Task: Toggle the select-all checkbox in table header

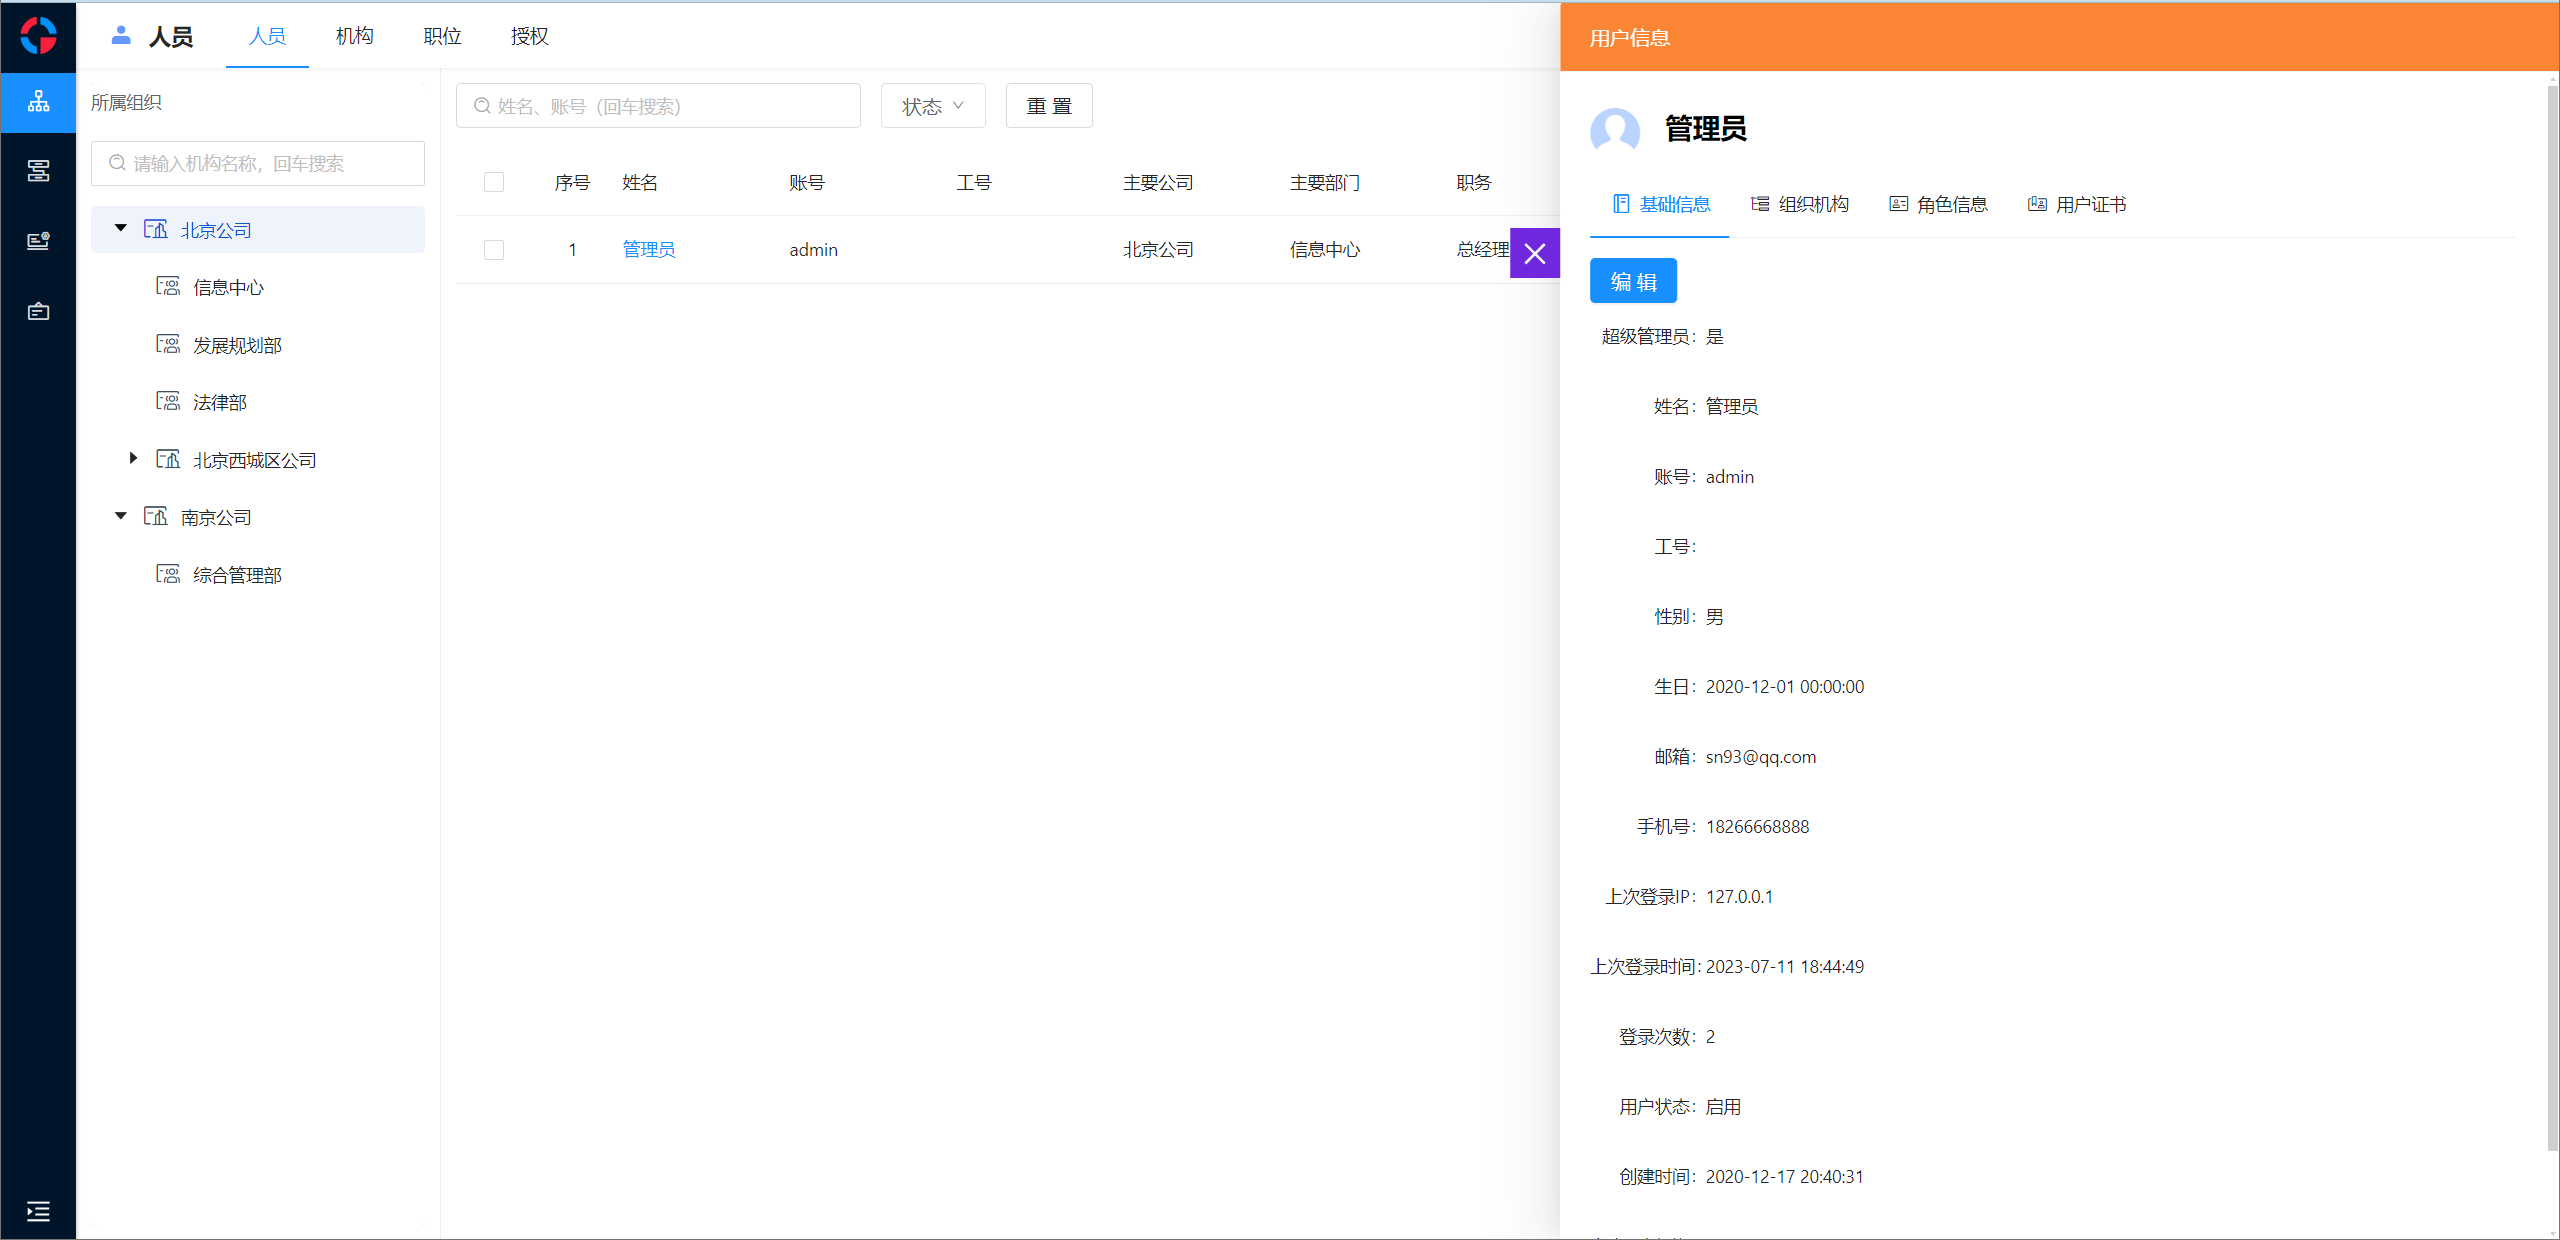Action: pos(493,182)
